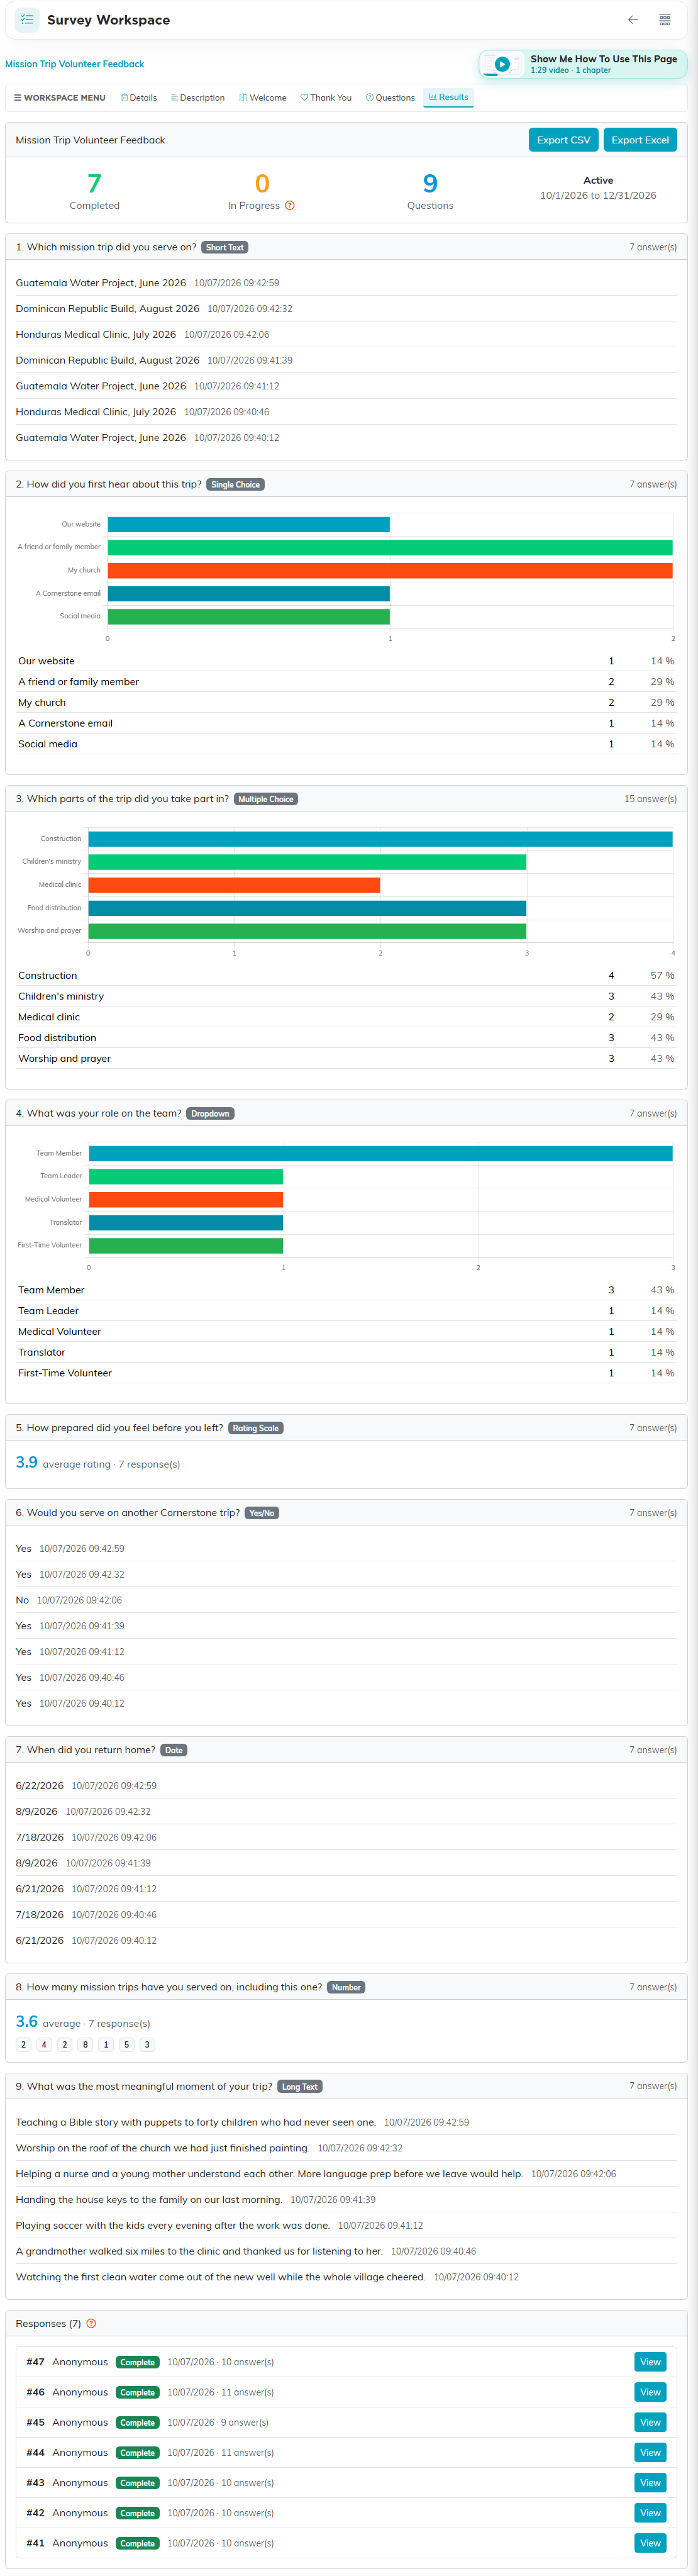698x2576 pixels.
Task: Click the Survey Workspace checklist logo icon
Action: pos(27,19)
